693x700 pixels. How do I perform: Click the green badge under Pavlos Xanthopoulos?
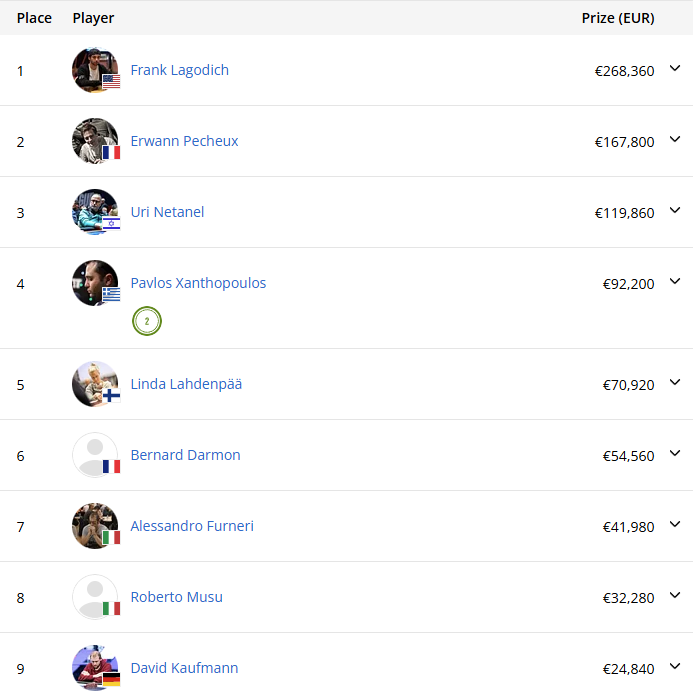tap(147, 321)
